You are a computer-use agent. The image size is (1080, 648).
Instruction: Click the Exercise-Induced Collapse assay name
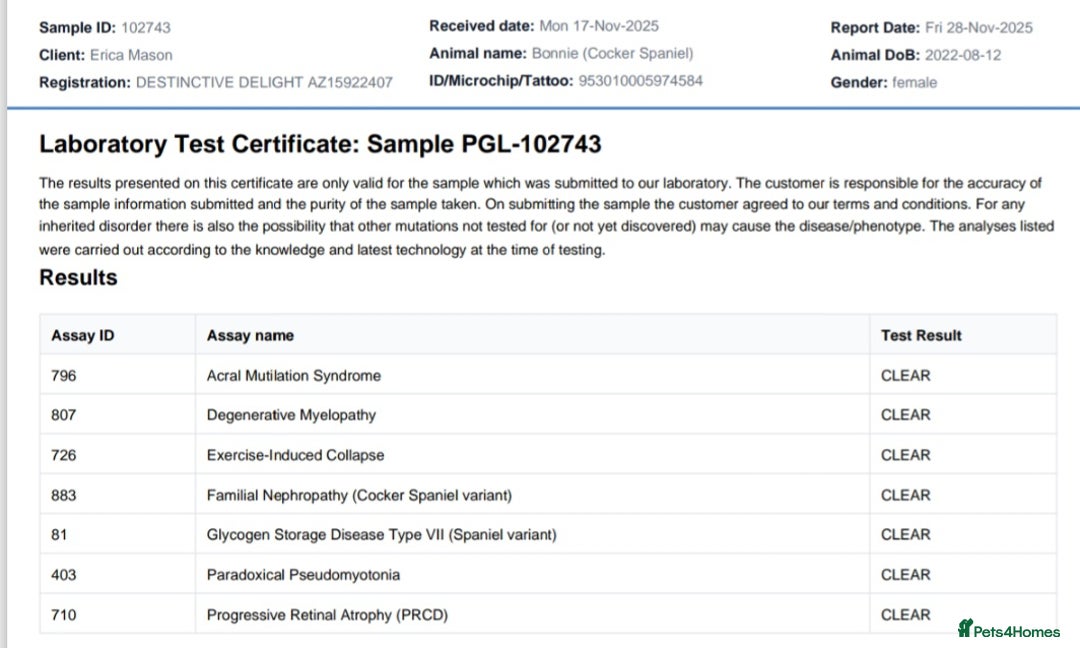click(x=295, y=455)
